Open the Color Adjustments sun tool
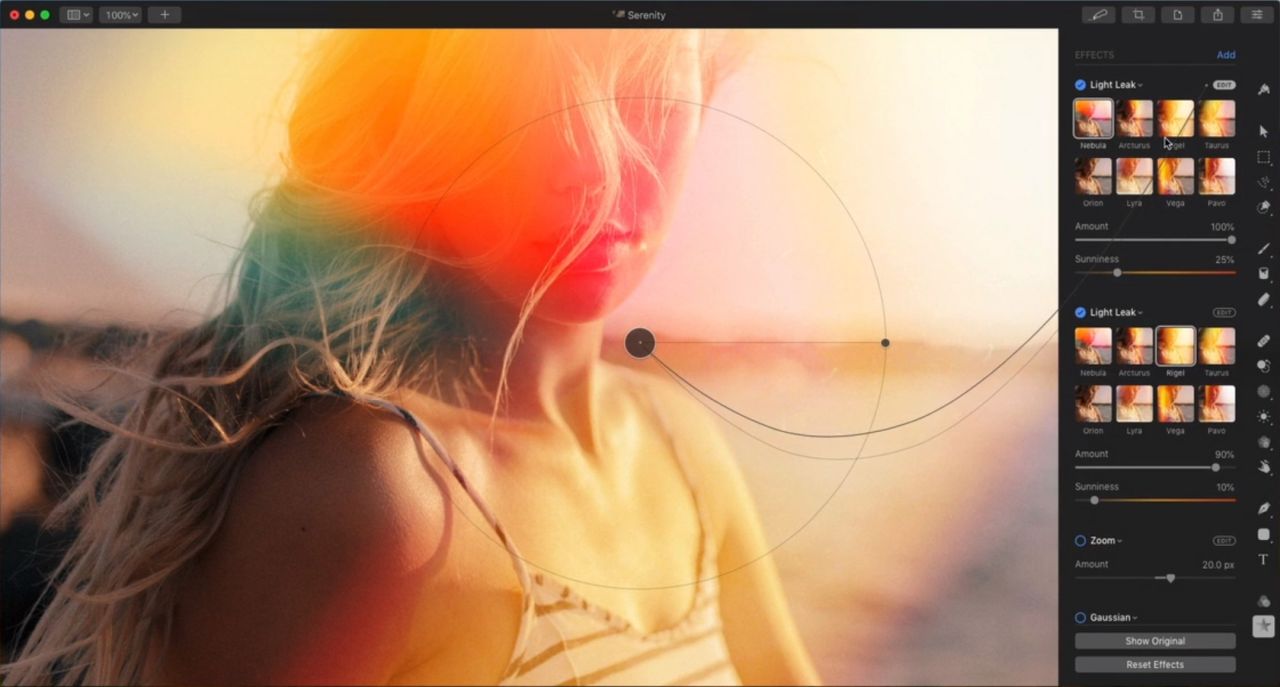The image size is (1280, 687). pyautogui.click(x=1263, y=417)
